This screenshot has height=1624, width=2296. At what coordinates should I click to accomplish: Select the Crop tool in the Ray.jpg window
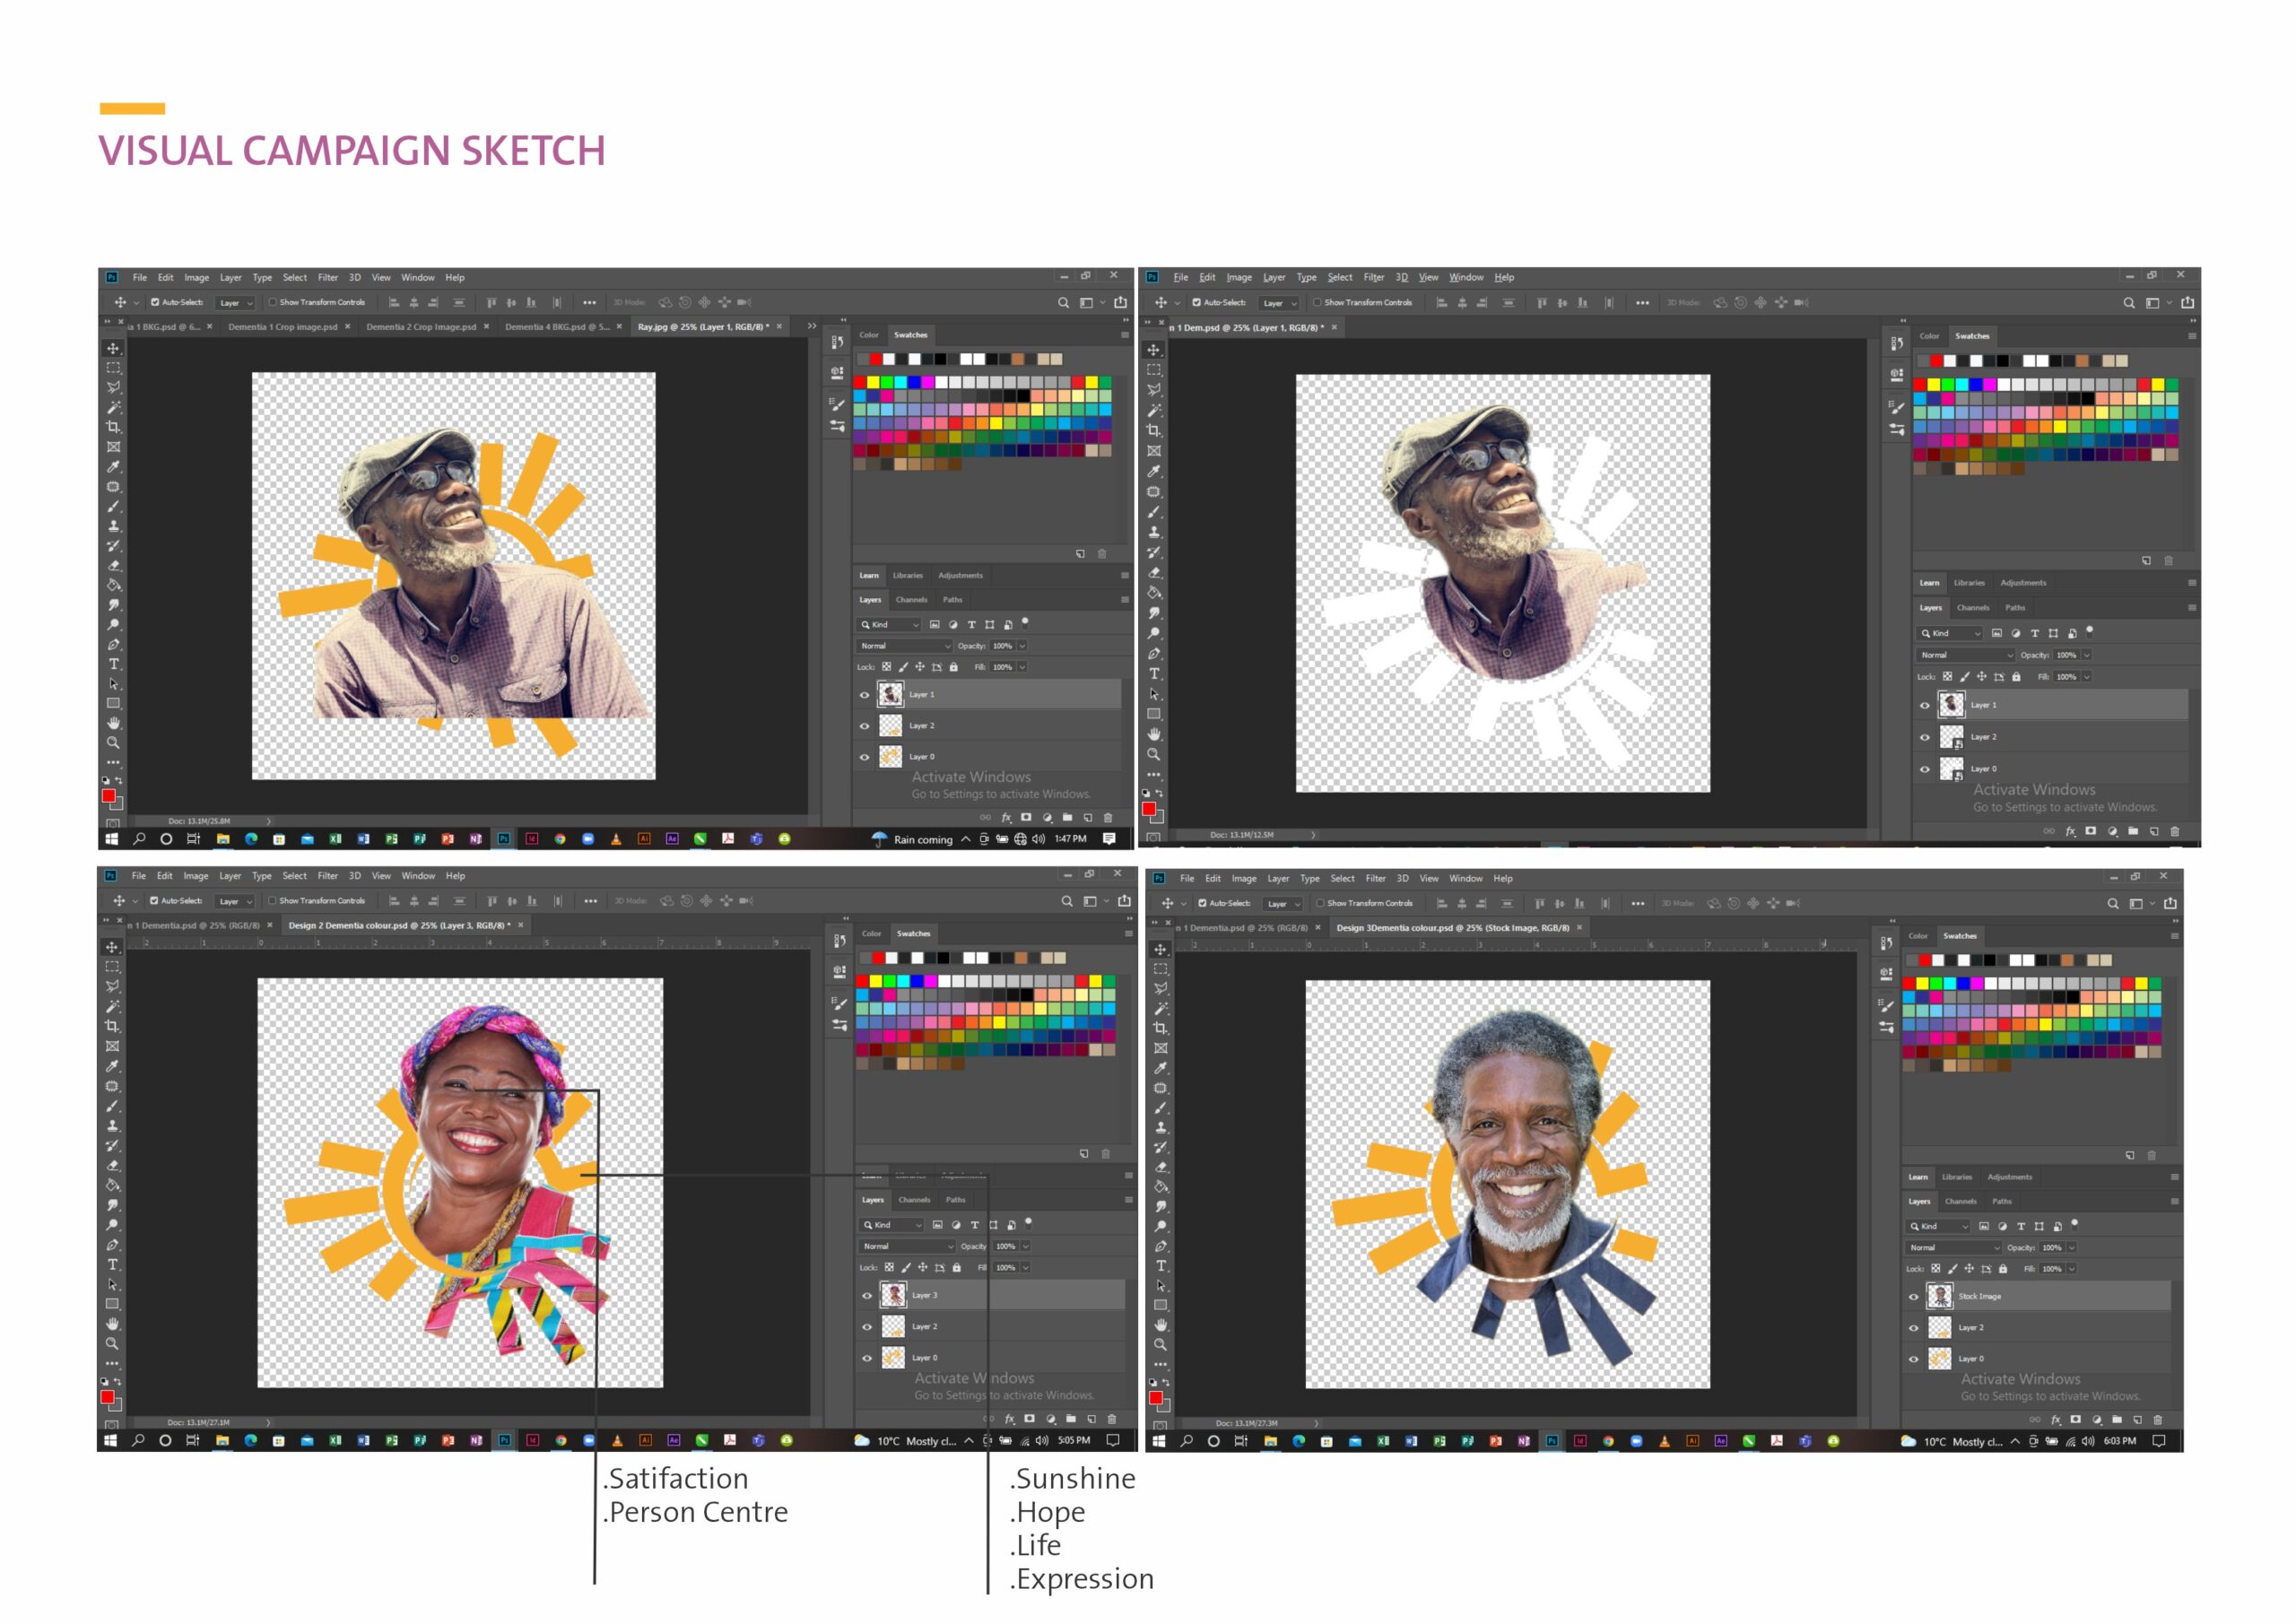pos(113,427)
